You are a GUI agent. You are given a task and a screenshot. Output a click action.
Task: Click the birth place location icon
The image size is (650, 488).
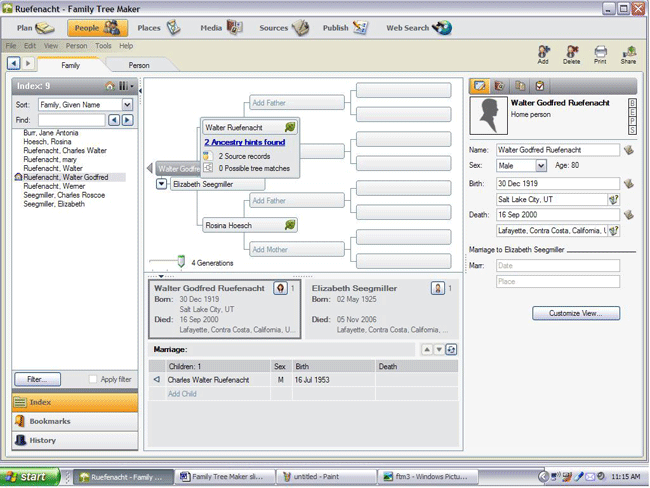click(x=614, y=199)
